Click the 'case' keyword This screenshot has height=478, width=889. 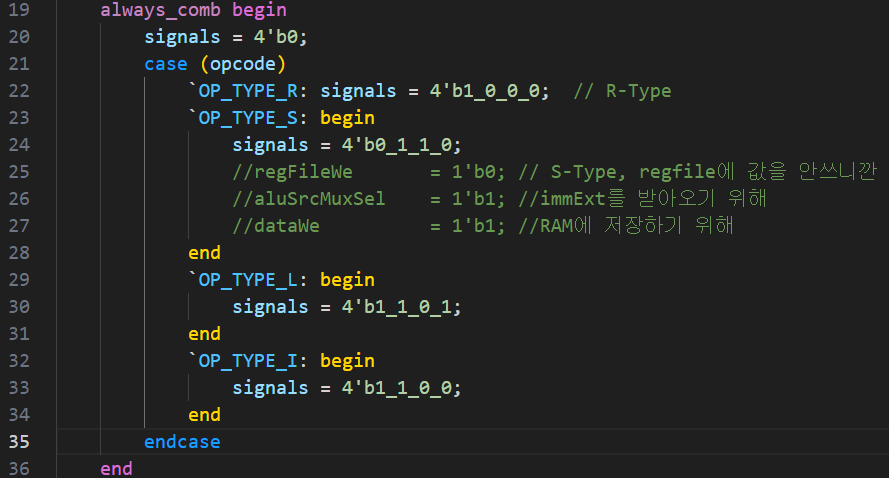point(166,64)
